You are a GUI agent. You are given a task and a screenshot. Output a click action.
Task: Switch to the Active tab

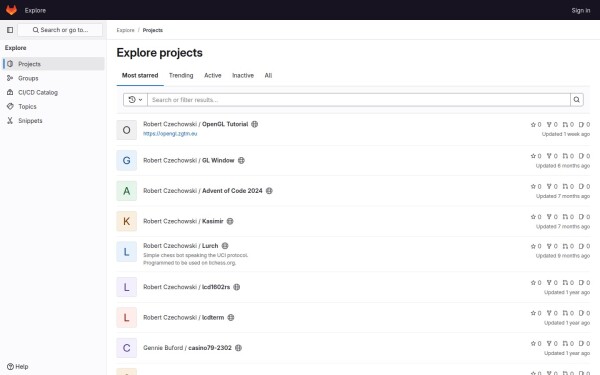coord(213,75)
